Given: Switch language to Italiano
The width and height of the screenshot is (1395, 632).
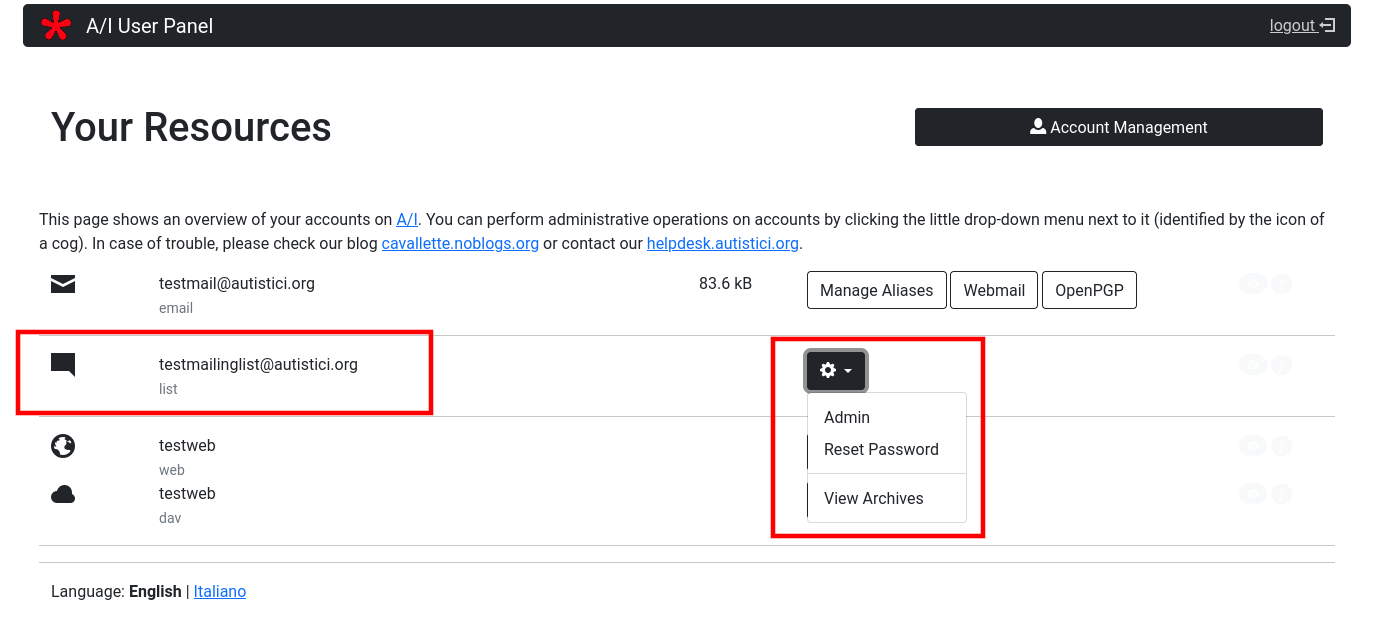Looking at the screenshot, I should tap(220, 592).
